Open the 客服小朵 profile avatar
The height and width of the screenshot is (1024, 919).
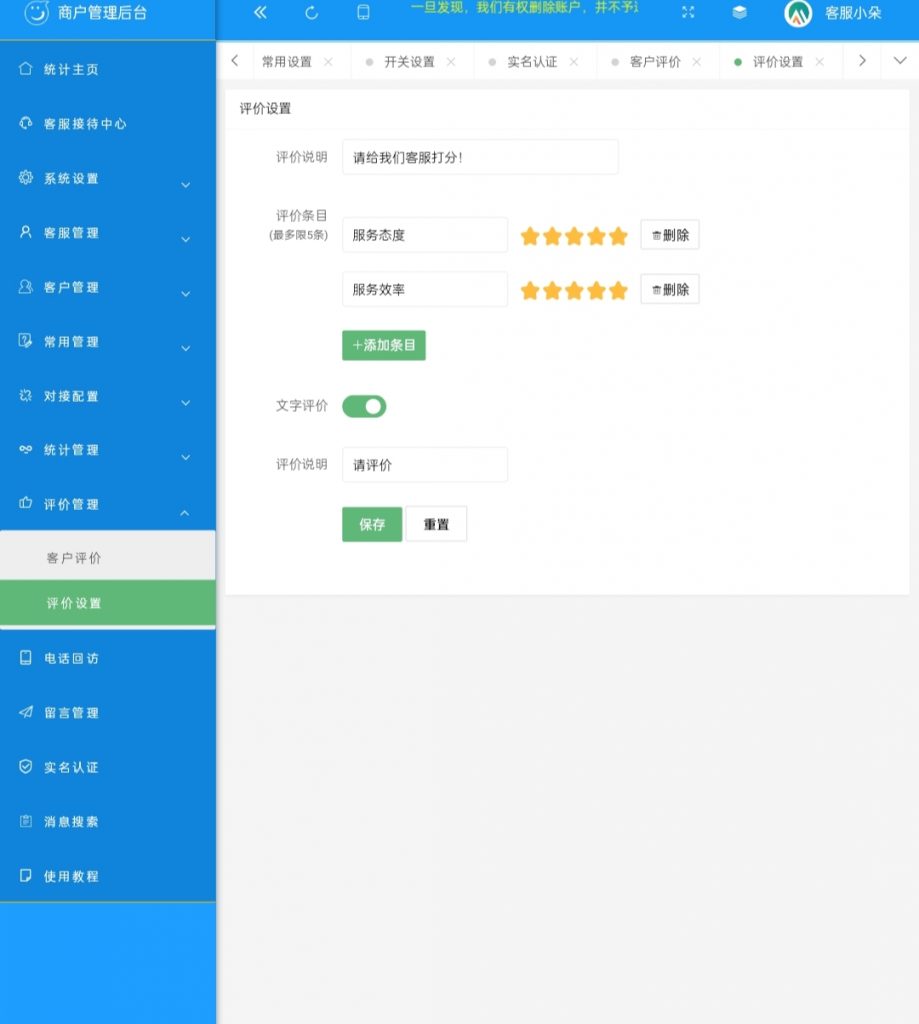point(798,13)
